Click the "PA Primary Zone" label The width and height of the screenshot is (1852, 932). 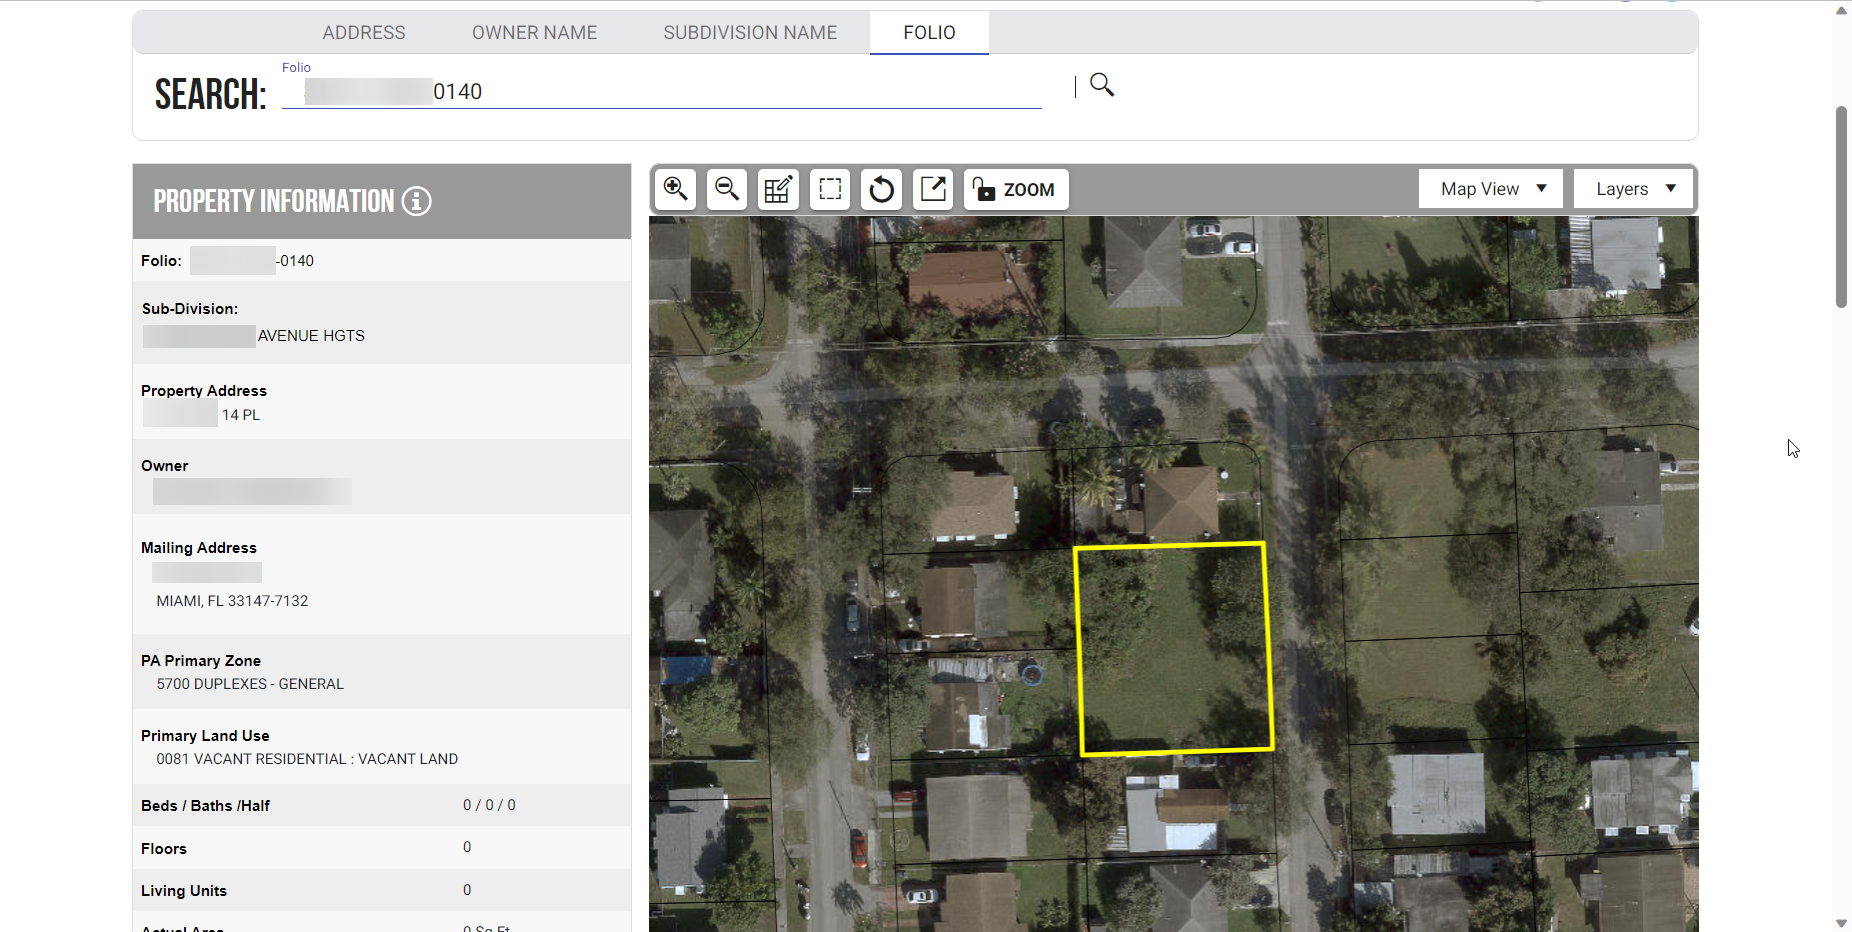(x=201, y=661)
